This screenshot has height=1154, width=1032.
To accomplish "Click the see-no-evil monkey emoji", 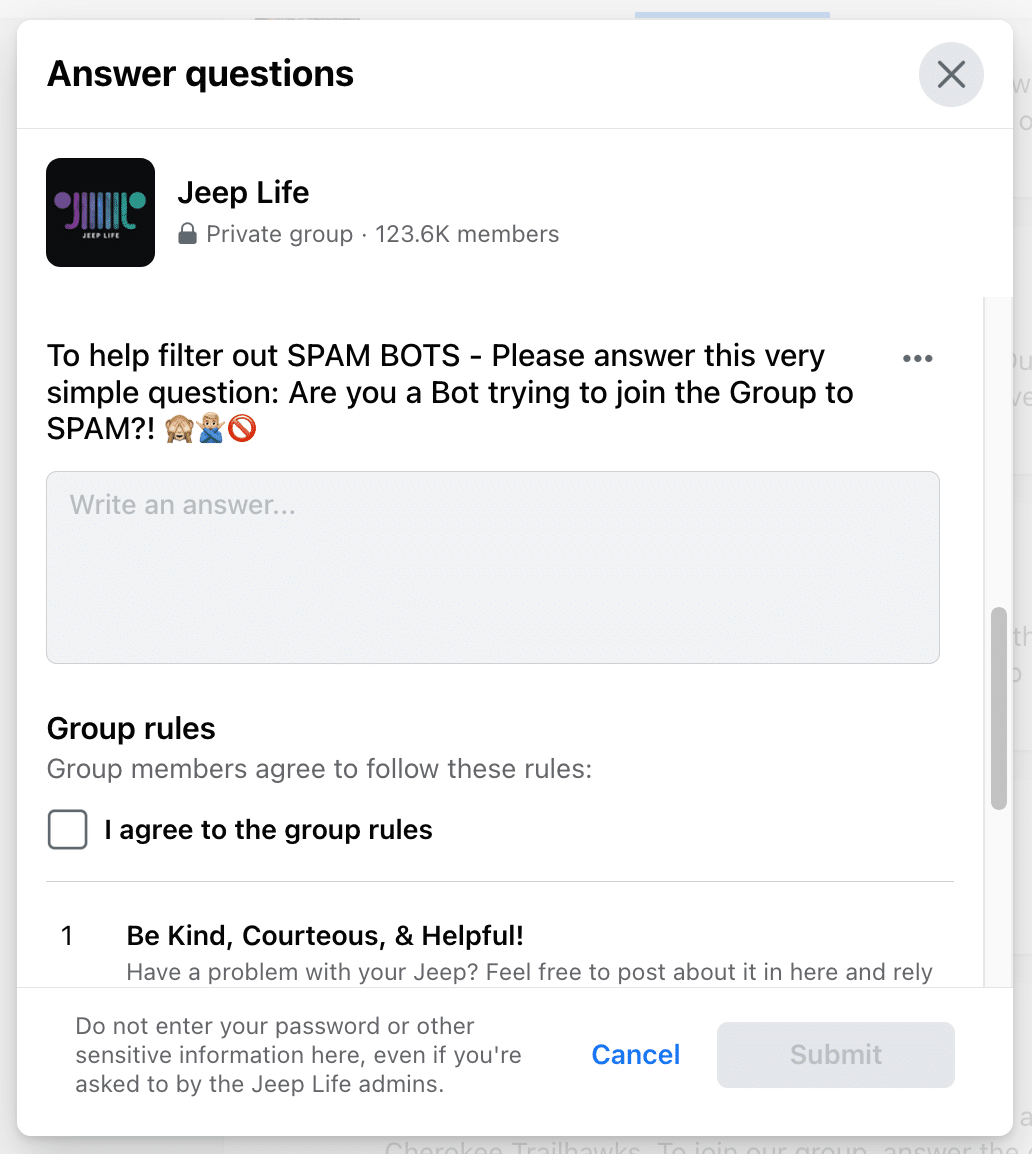I will point(179,428).
